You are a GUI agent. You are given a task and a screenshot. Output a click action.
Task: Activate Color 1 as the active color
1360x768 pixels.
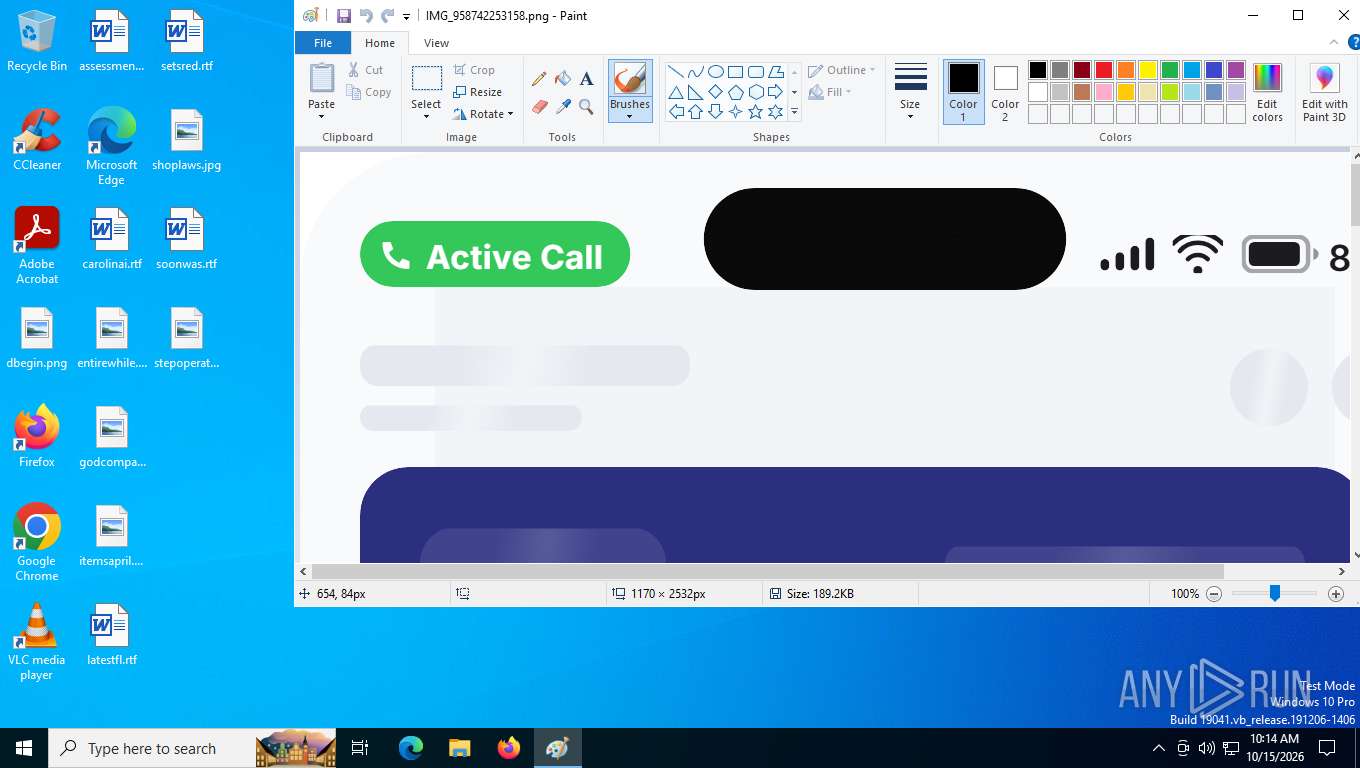963,92
